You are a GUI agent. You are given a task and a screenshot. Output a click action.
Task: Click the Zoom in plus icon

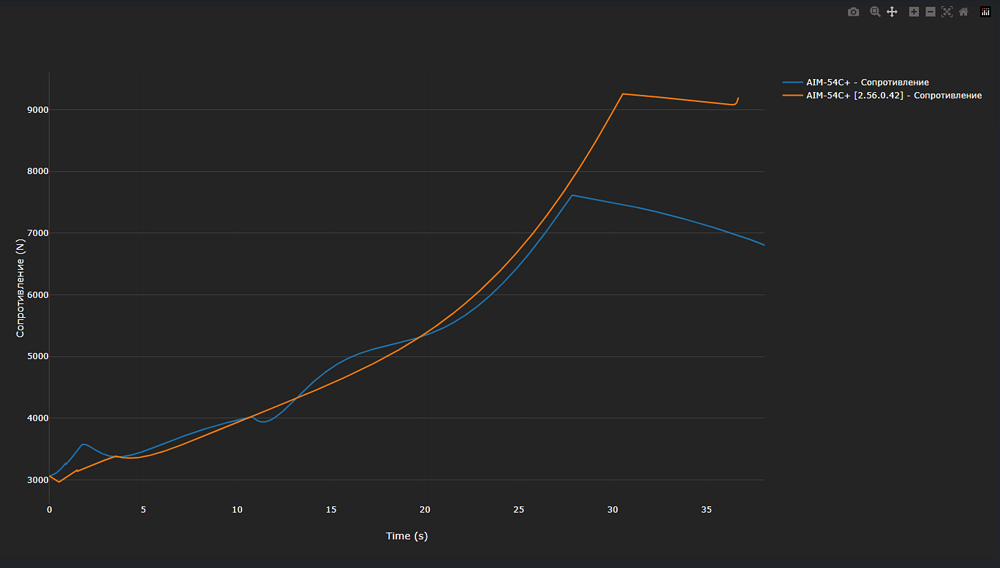coord(914,12)
